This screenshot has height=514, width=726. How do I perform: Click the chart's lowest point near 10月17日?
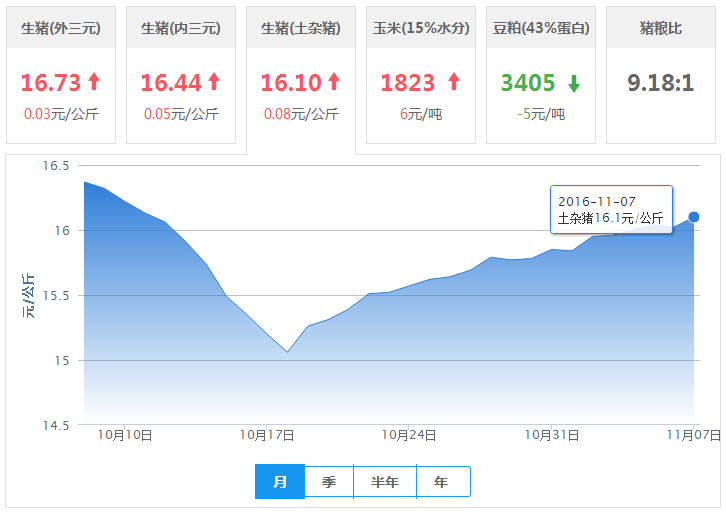tap(287, 351)
